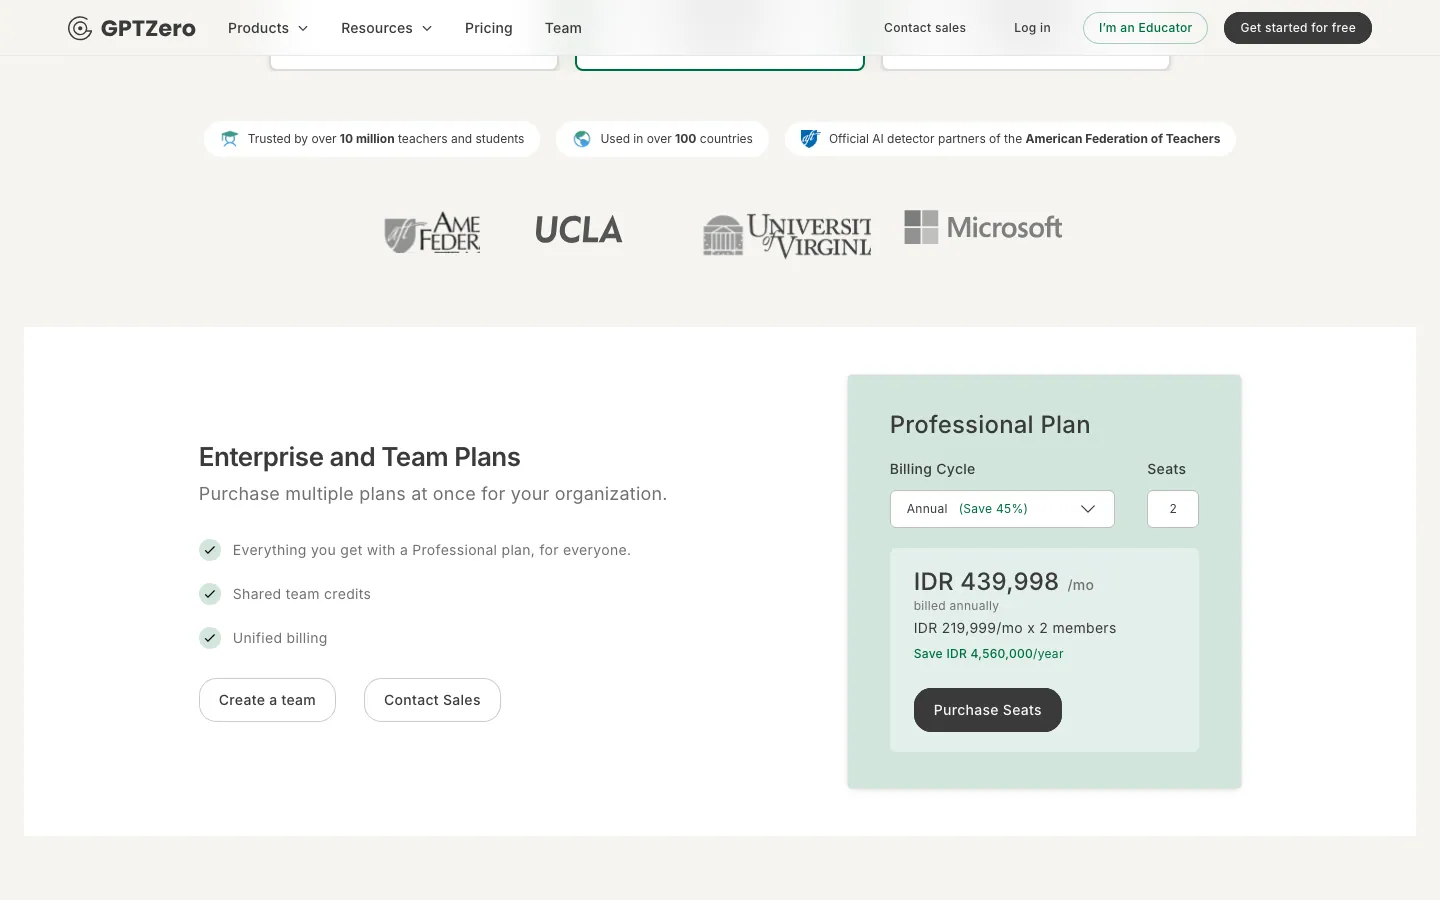Focus the Seats number field
The width and height of the screenshot is (1440, 900).
coord(1173,509)
